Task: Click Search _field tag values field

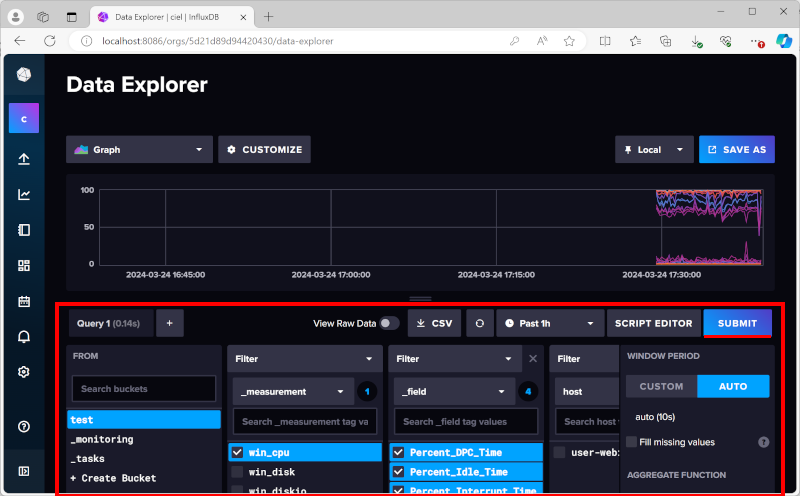Action: 466,421
